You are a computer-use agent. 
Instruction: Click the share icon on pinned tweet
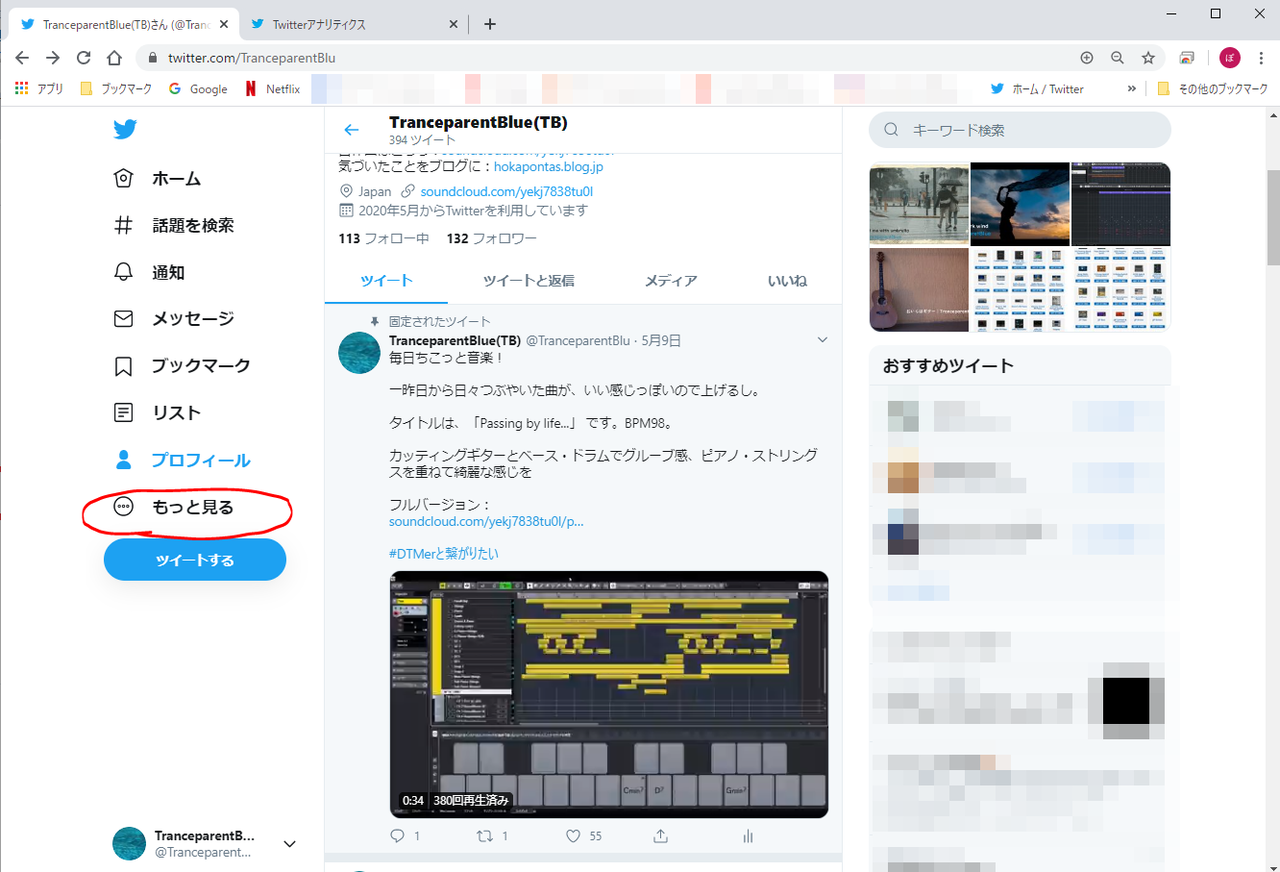660,836
